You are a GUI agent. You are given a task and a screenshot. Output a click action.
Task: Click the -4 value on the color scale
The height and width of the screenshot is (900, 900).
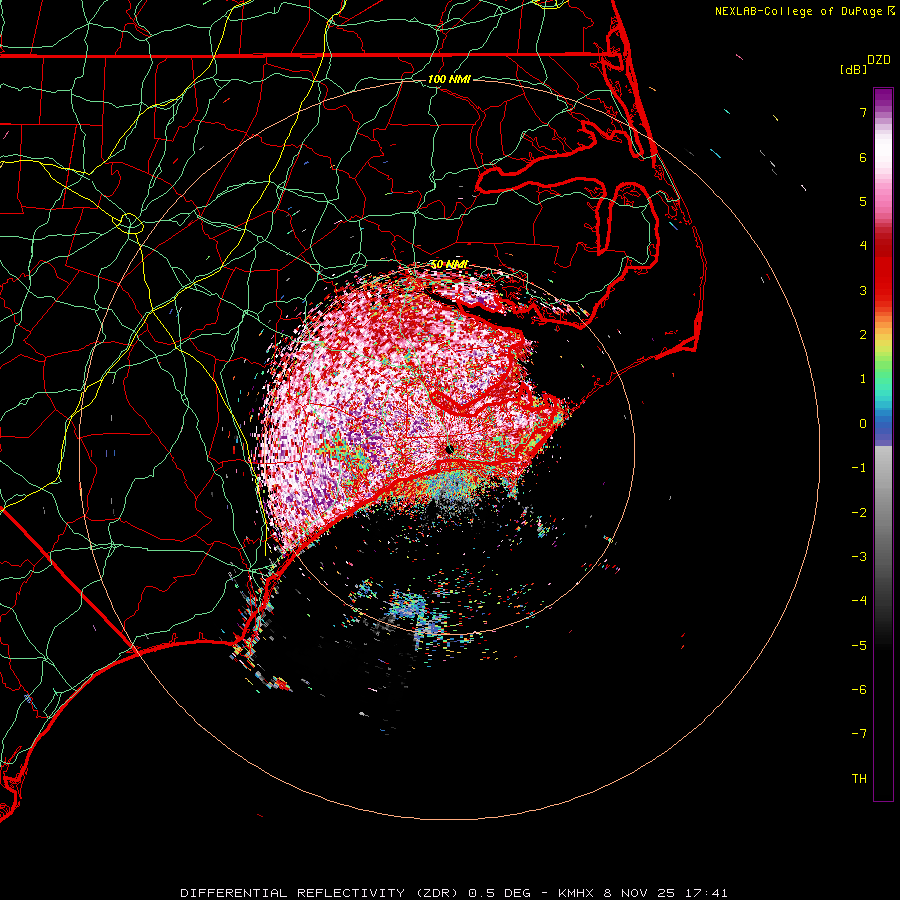click(x=859, y=601)
